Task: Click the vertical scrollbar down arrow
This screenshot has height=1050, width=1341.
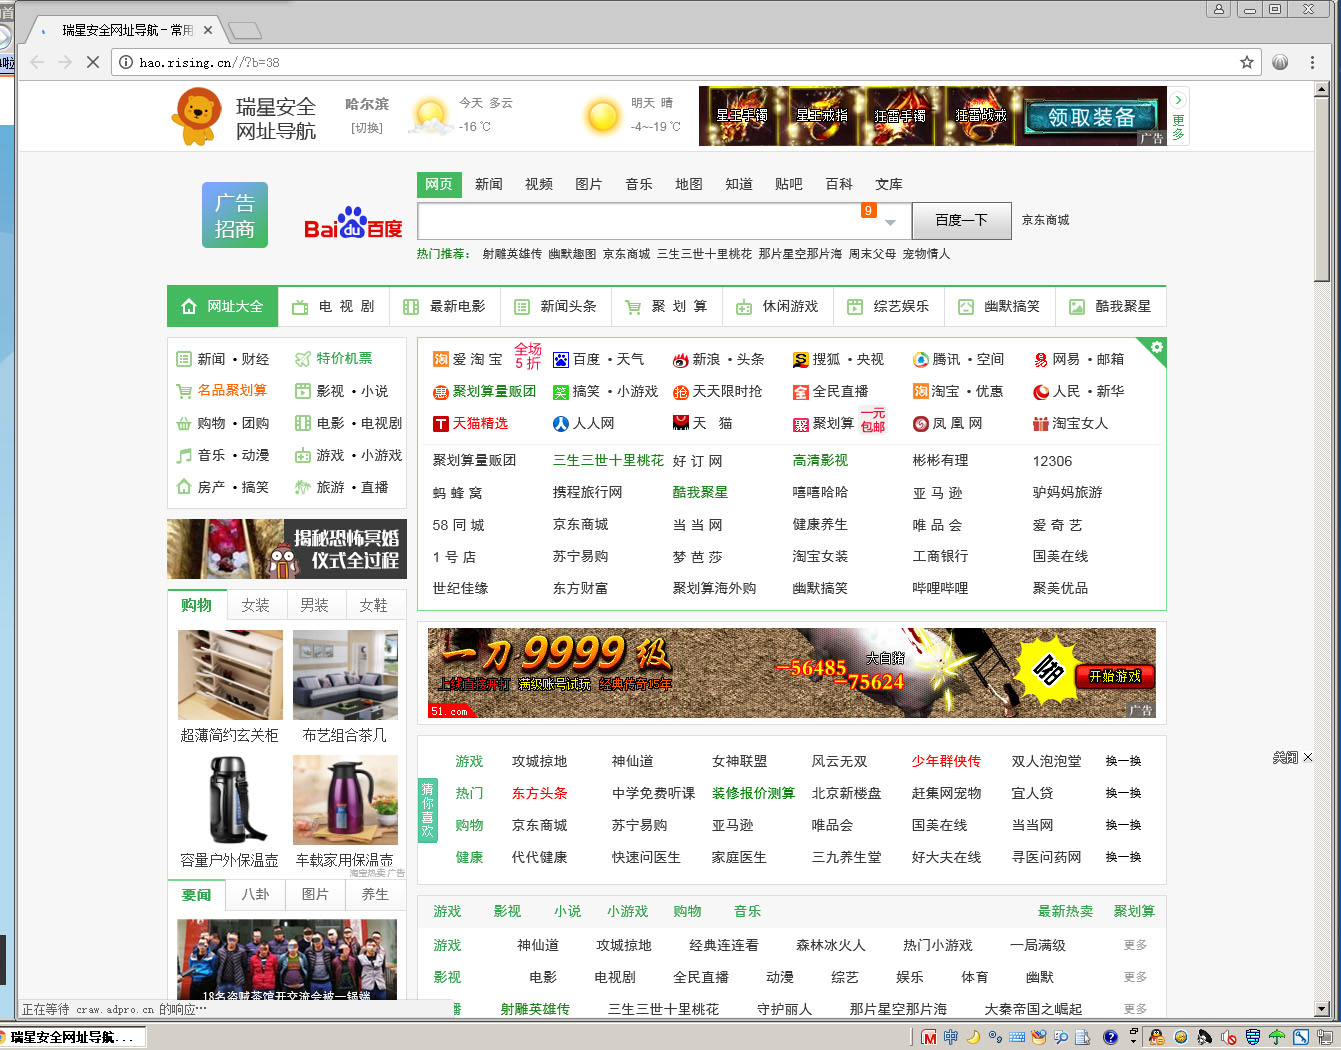Action: click(x=1321, y=1009)
